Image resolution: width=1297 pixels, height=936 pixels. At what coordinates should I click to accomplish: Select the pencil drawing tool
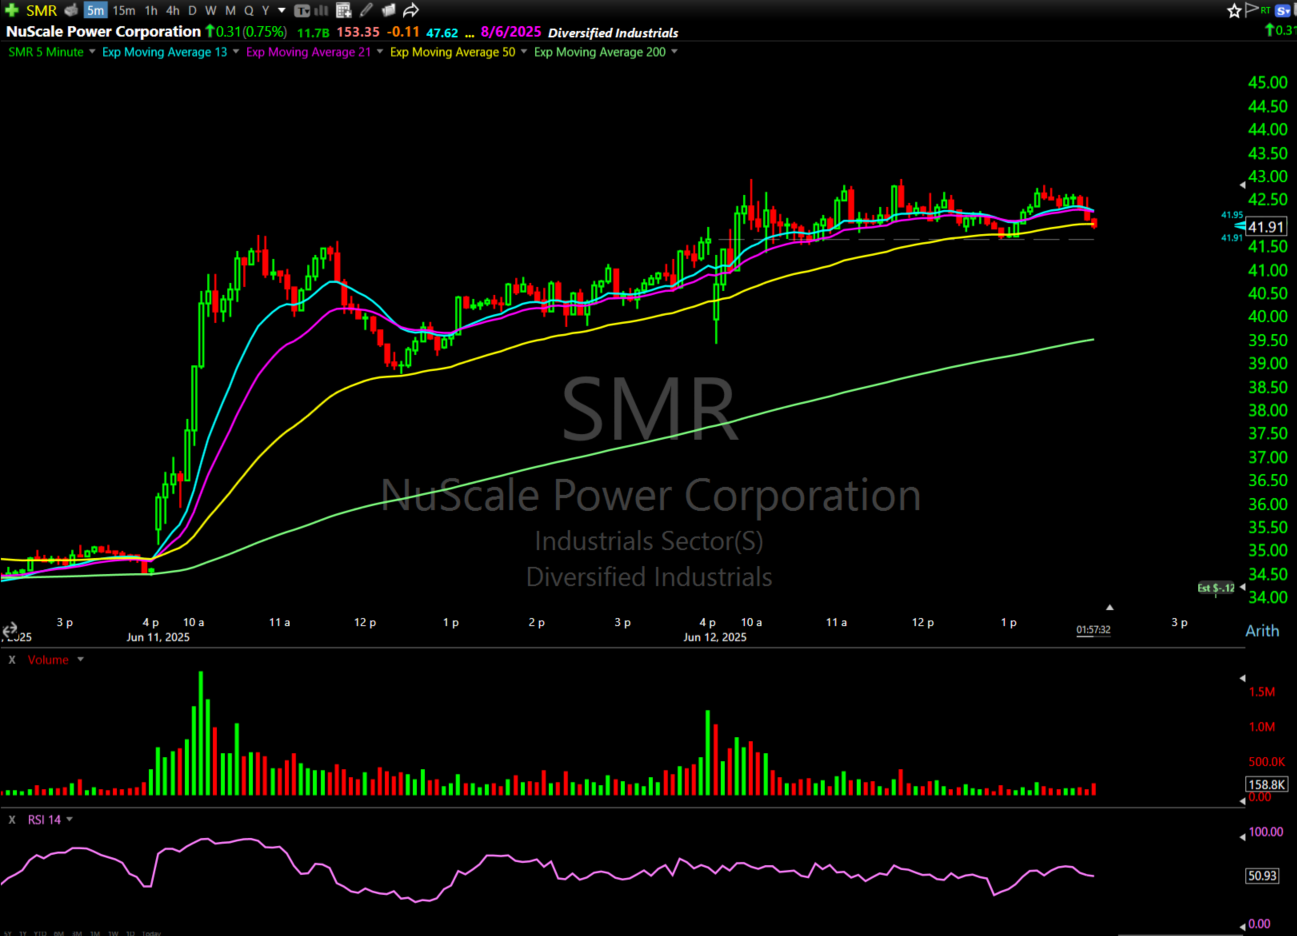[x=366, y=10]
